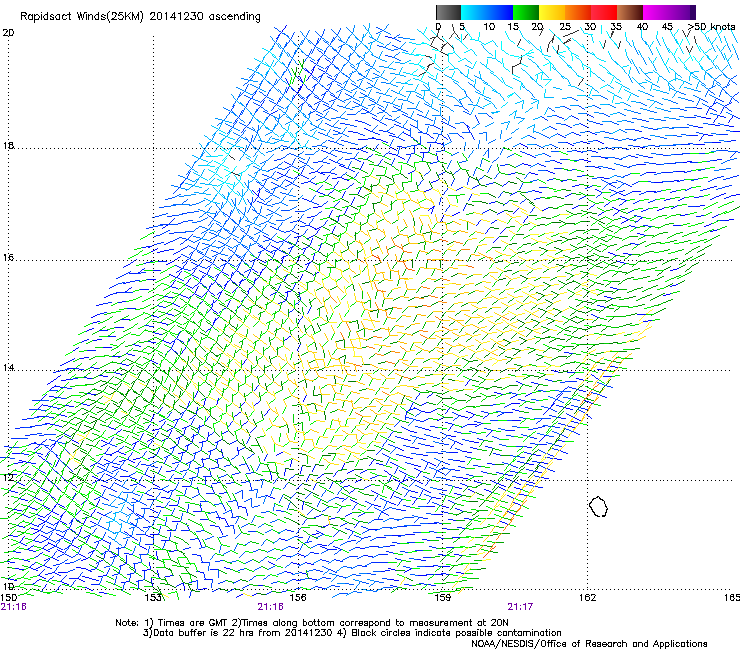The height and width of the screenshot is (650, 740).
Task: Click the longitude axis label '156'
Action: point(298,597)
